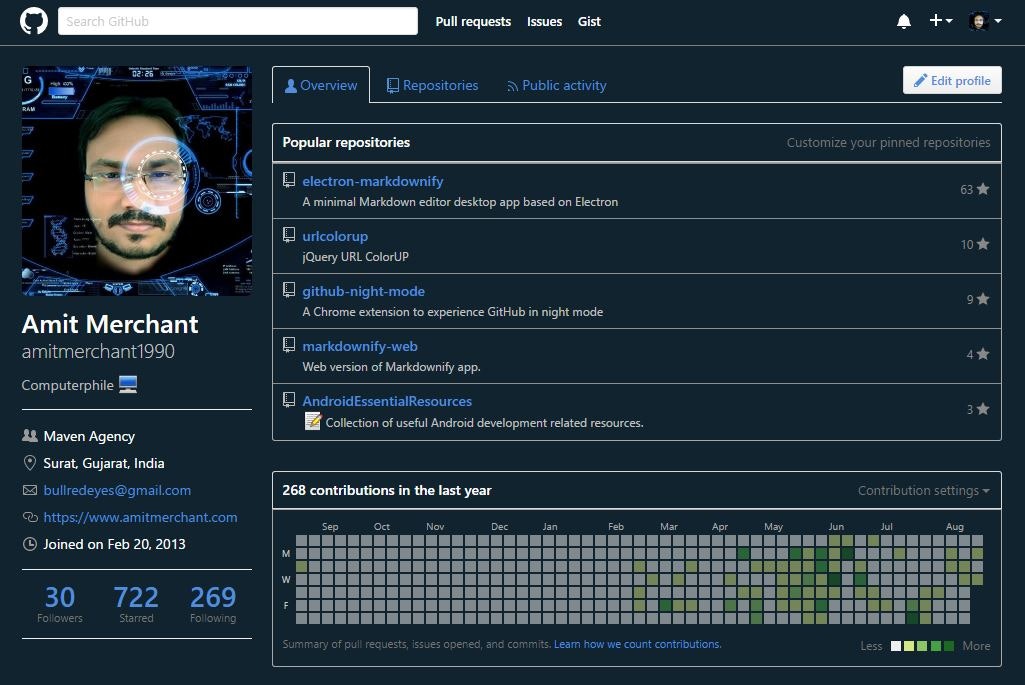The image size is (1025, 685).
Task: Click the Search GitHub input field
Action: click(237, 20)
